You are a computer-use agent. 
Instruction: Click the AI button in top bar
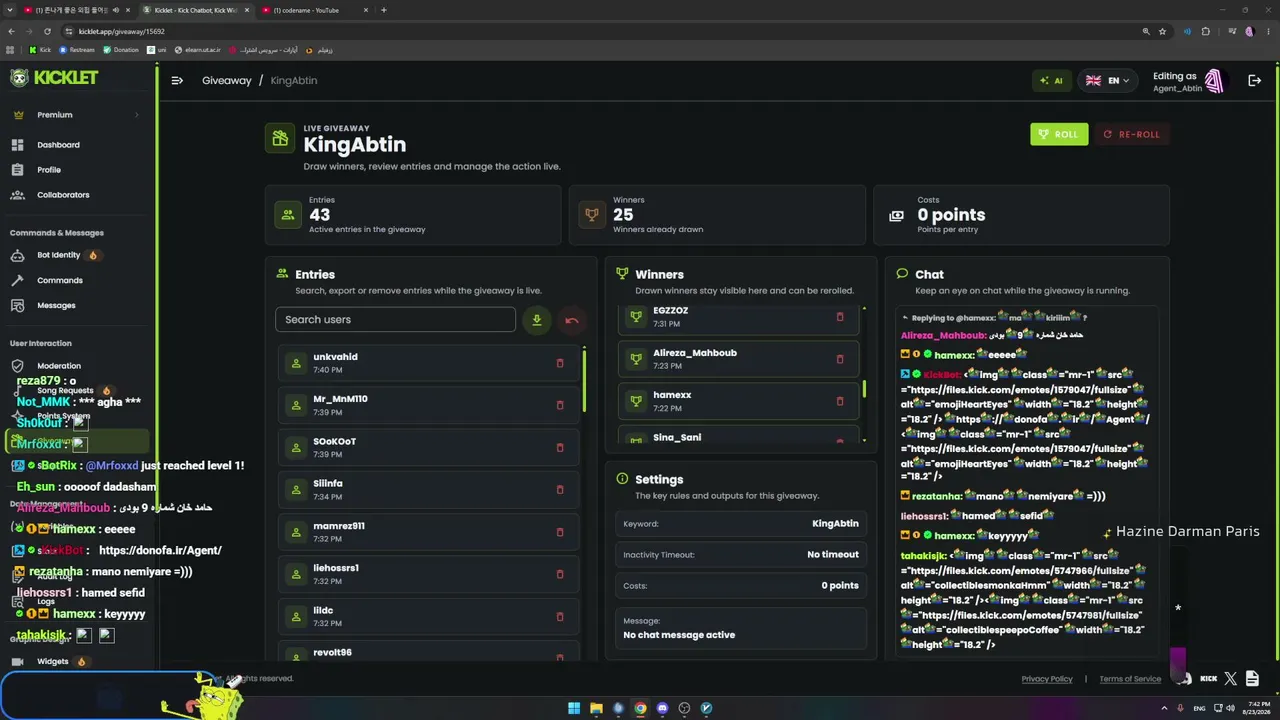(1051, 80)
